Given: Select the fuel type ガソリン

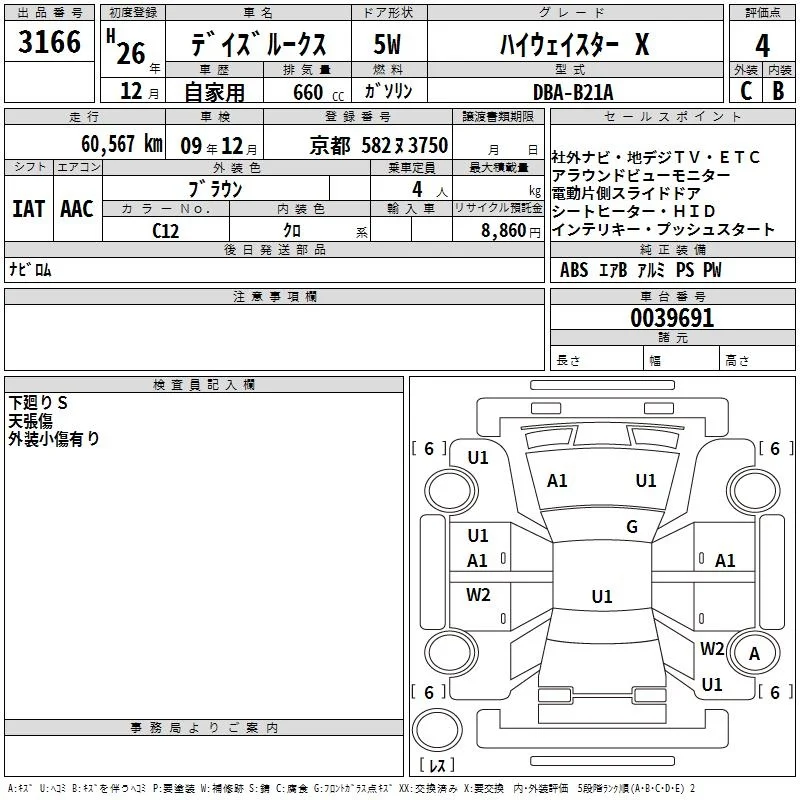Looking at the screenshot, I should (x=388, y=91).
